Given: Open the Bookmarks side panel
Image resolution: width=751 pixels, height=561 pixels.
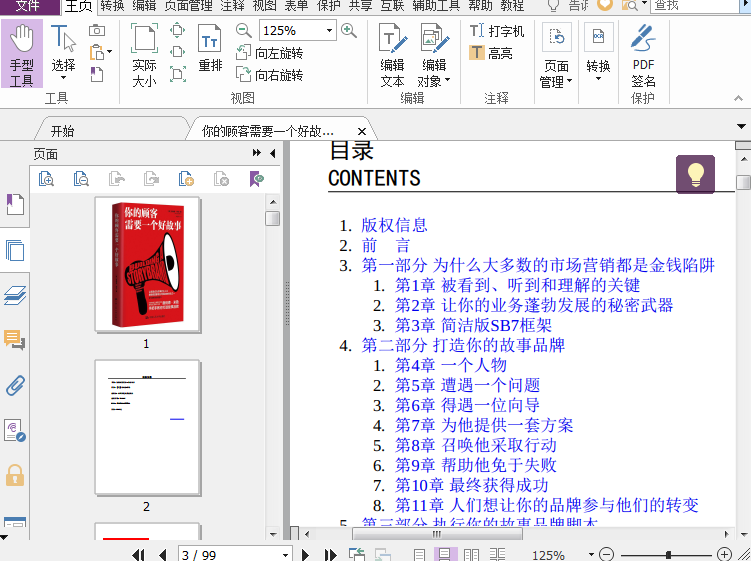Looking at the screenshot, I should click(x=15, y=205).
